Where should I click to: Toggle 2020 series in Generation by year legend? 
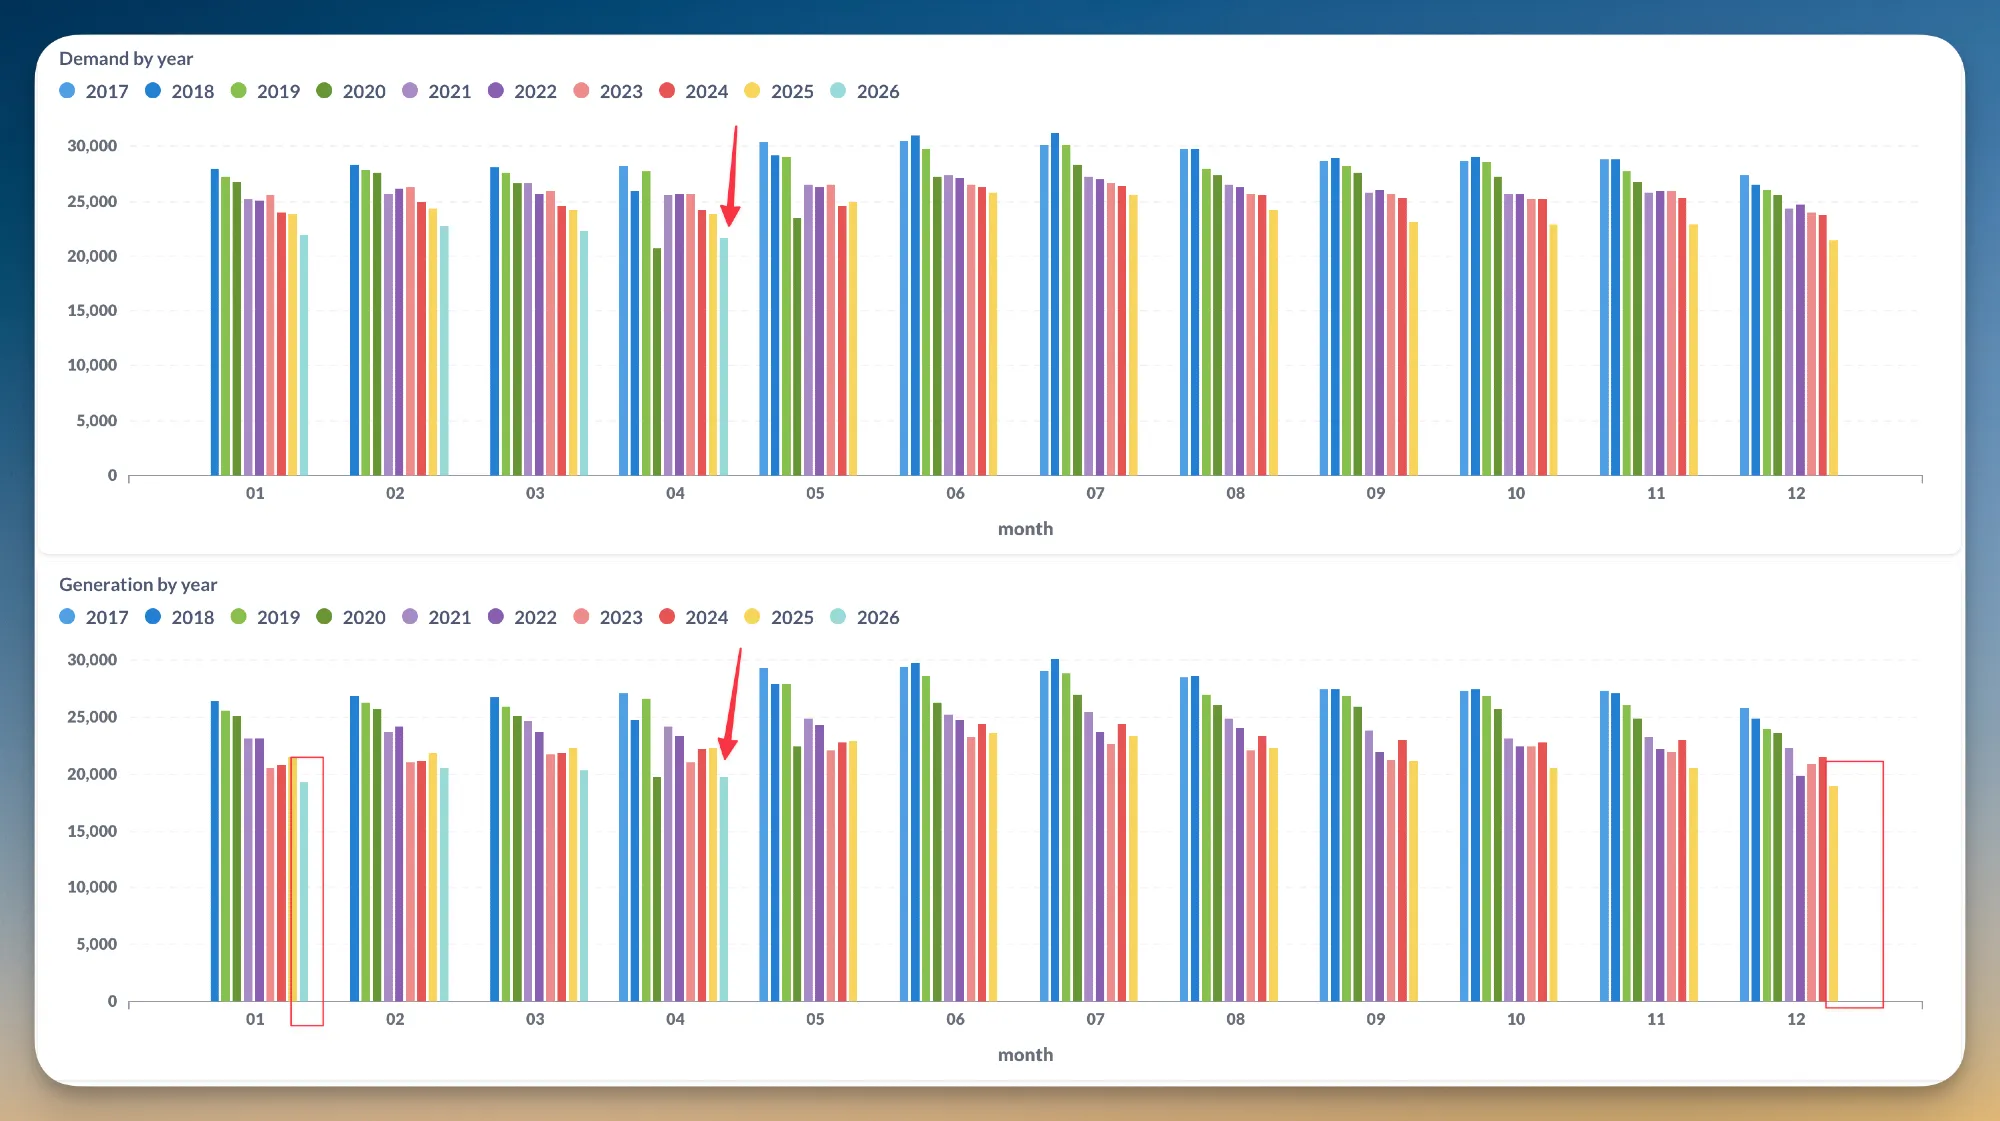click(351, 617)
